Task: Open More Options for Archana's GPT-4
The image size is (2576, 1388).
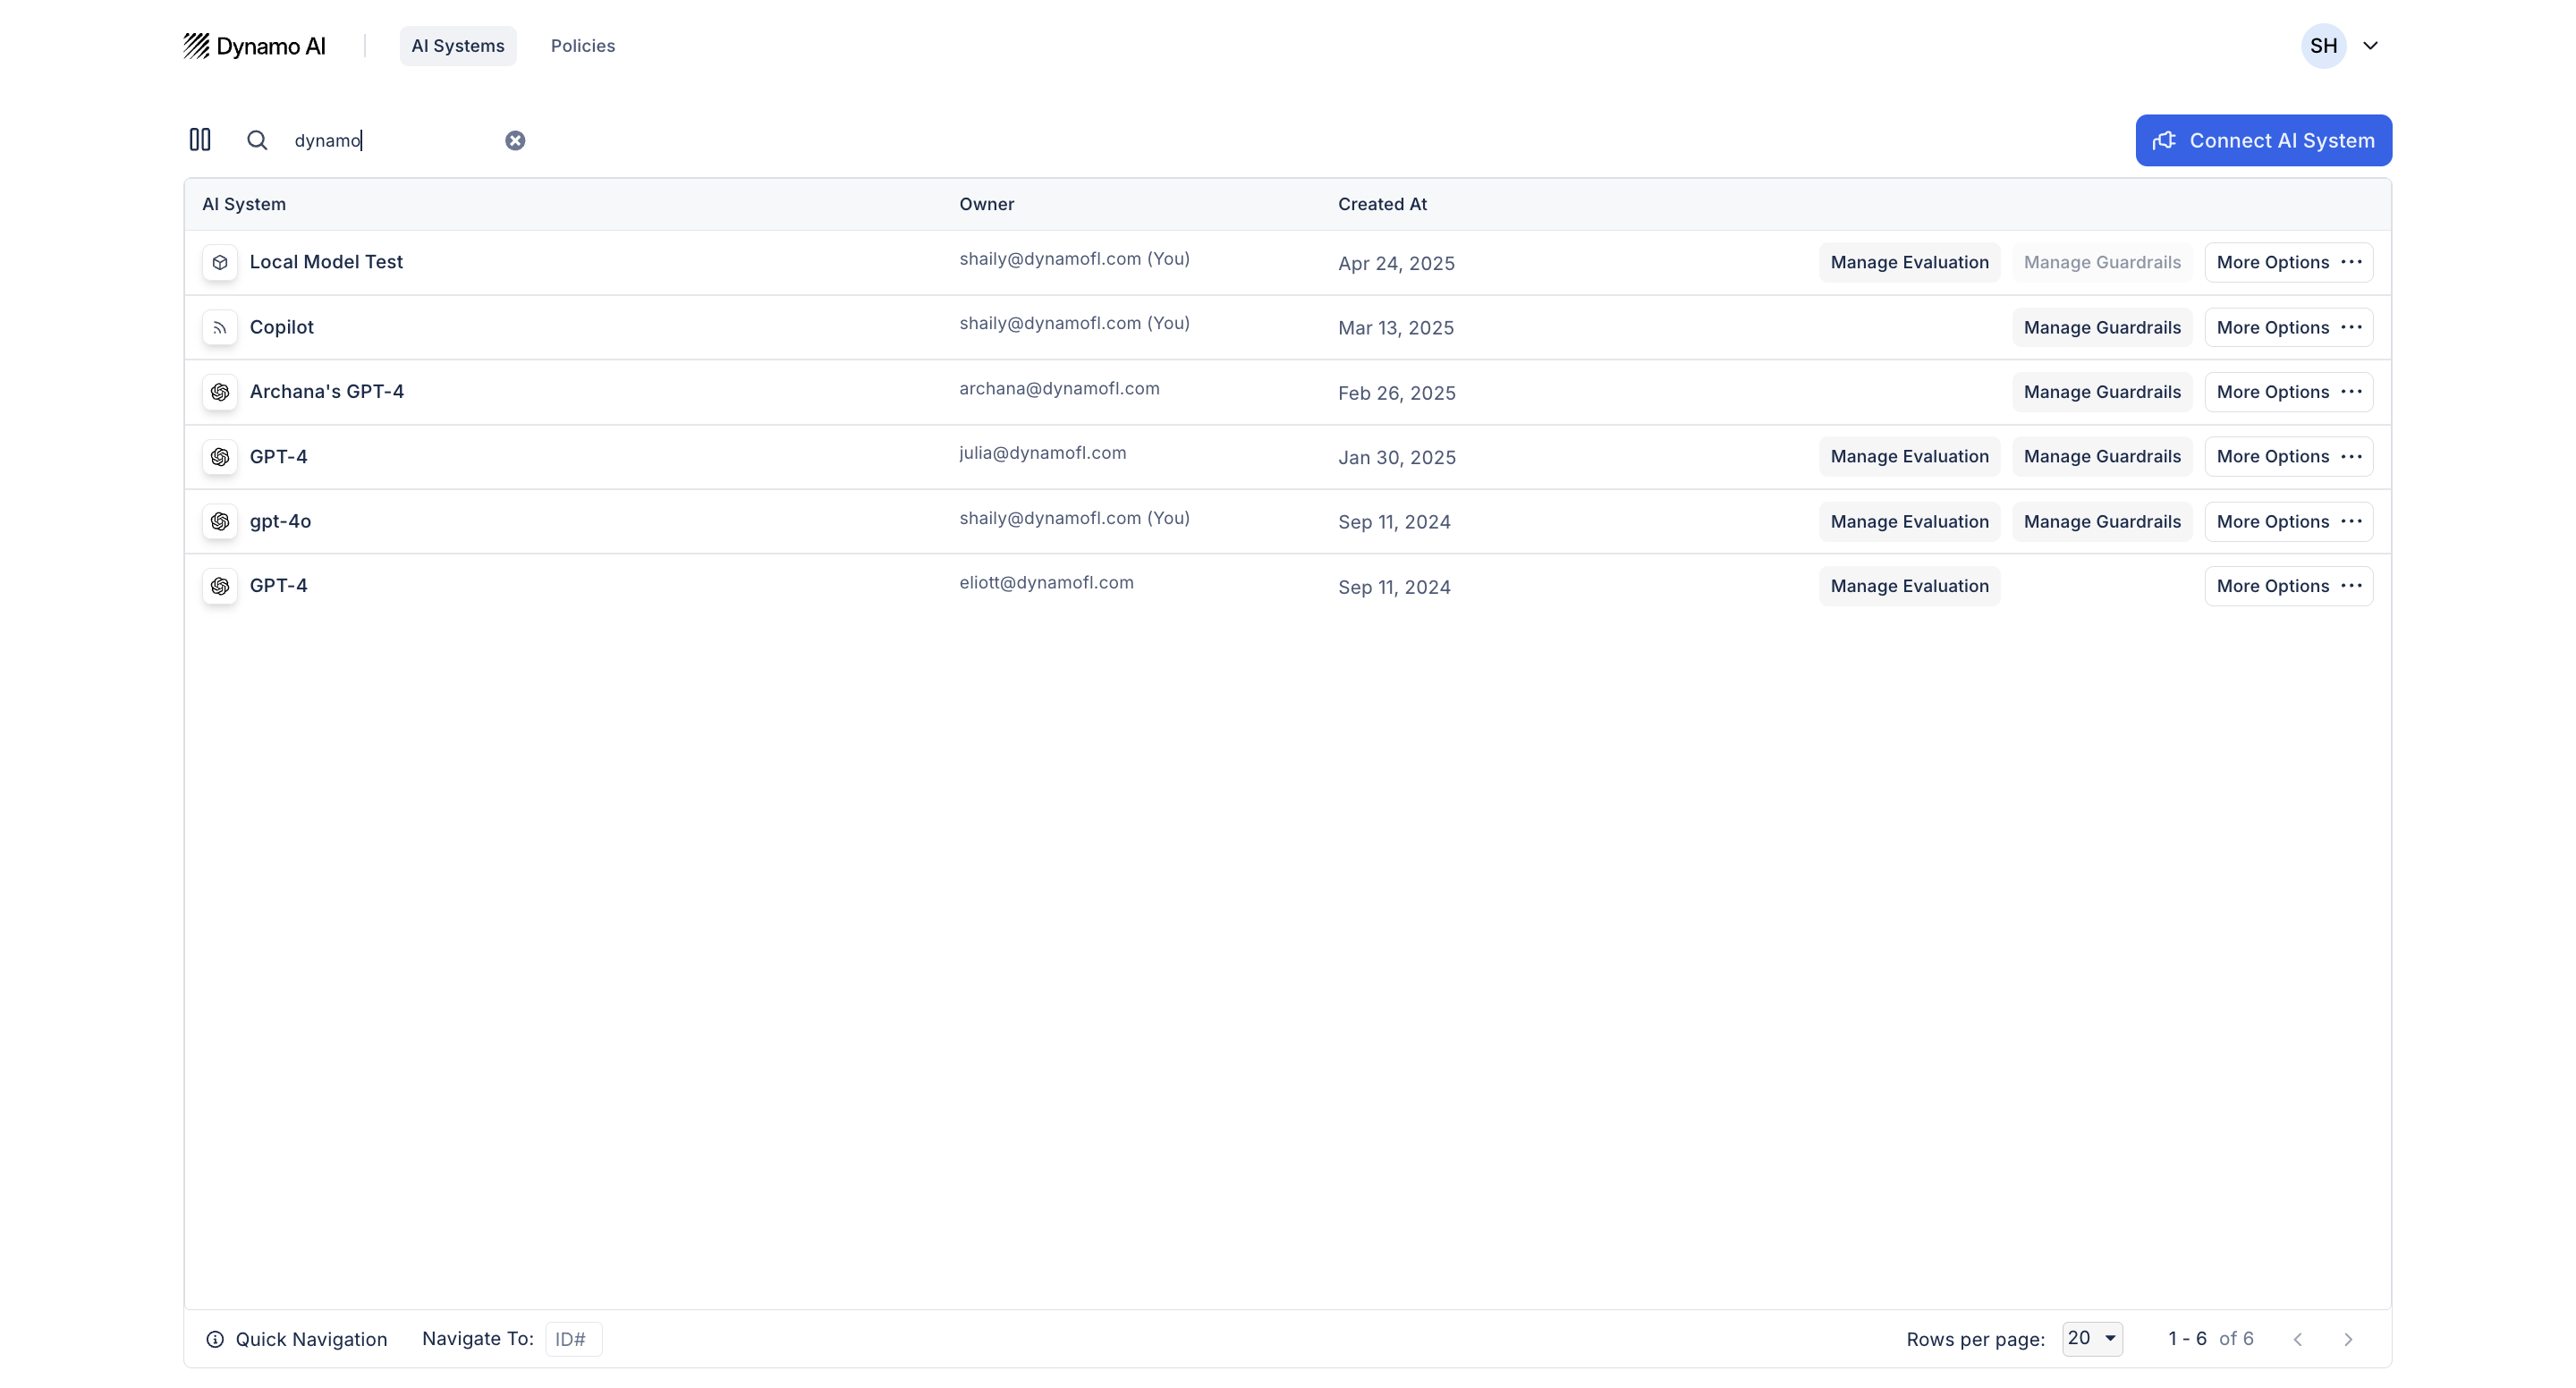Action: point(2289,392)
